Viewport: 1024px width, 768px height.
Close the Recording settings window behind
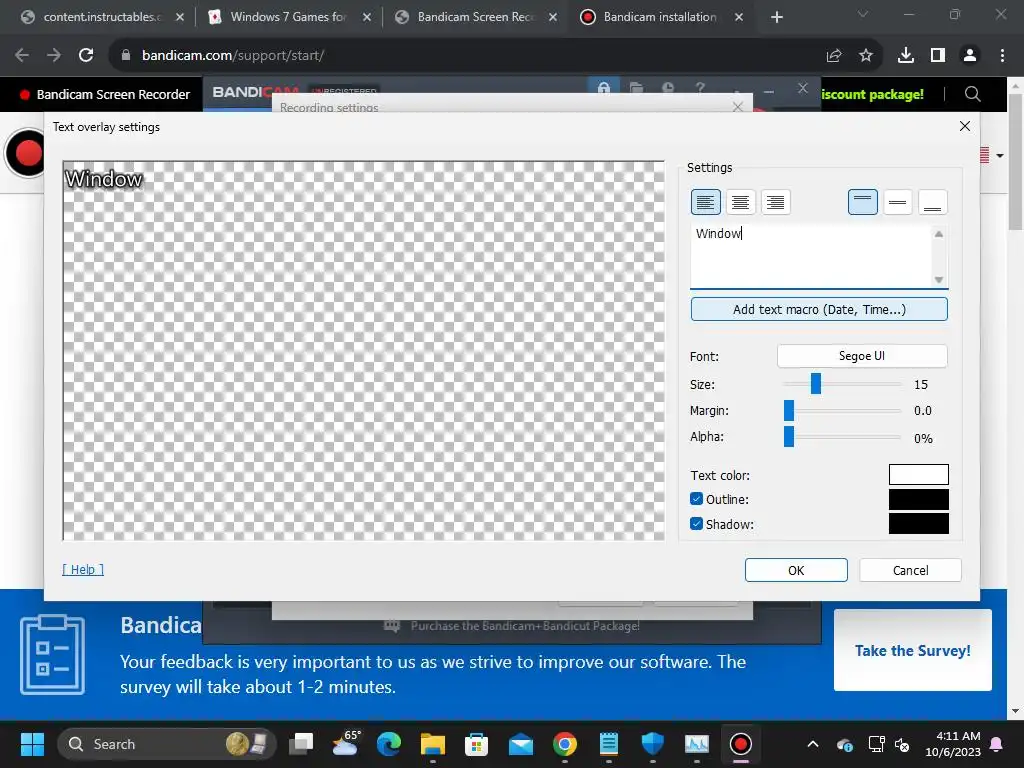pos(738,106)
